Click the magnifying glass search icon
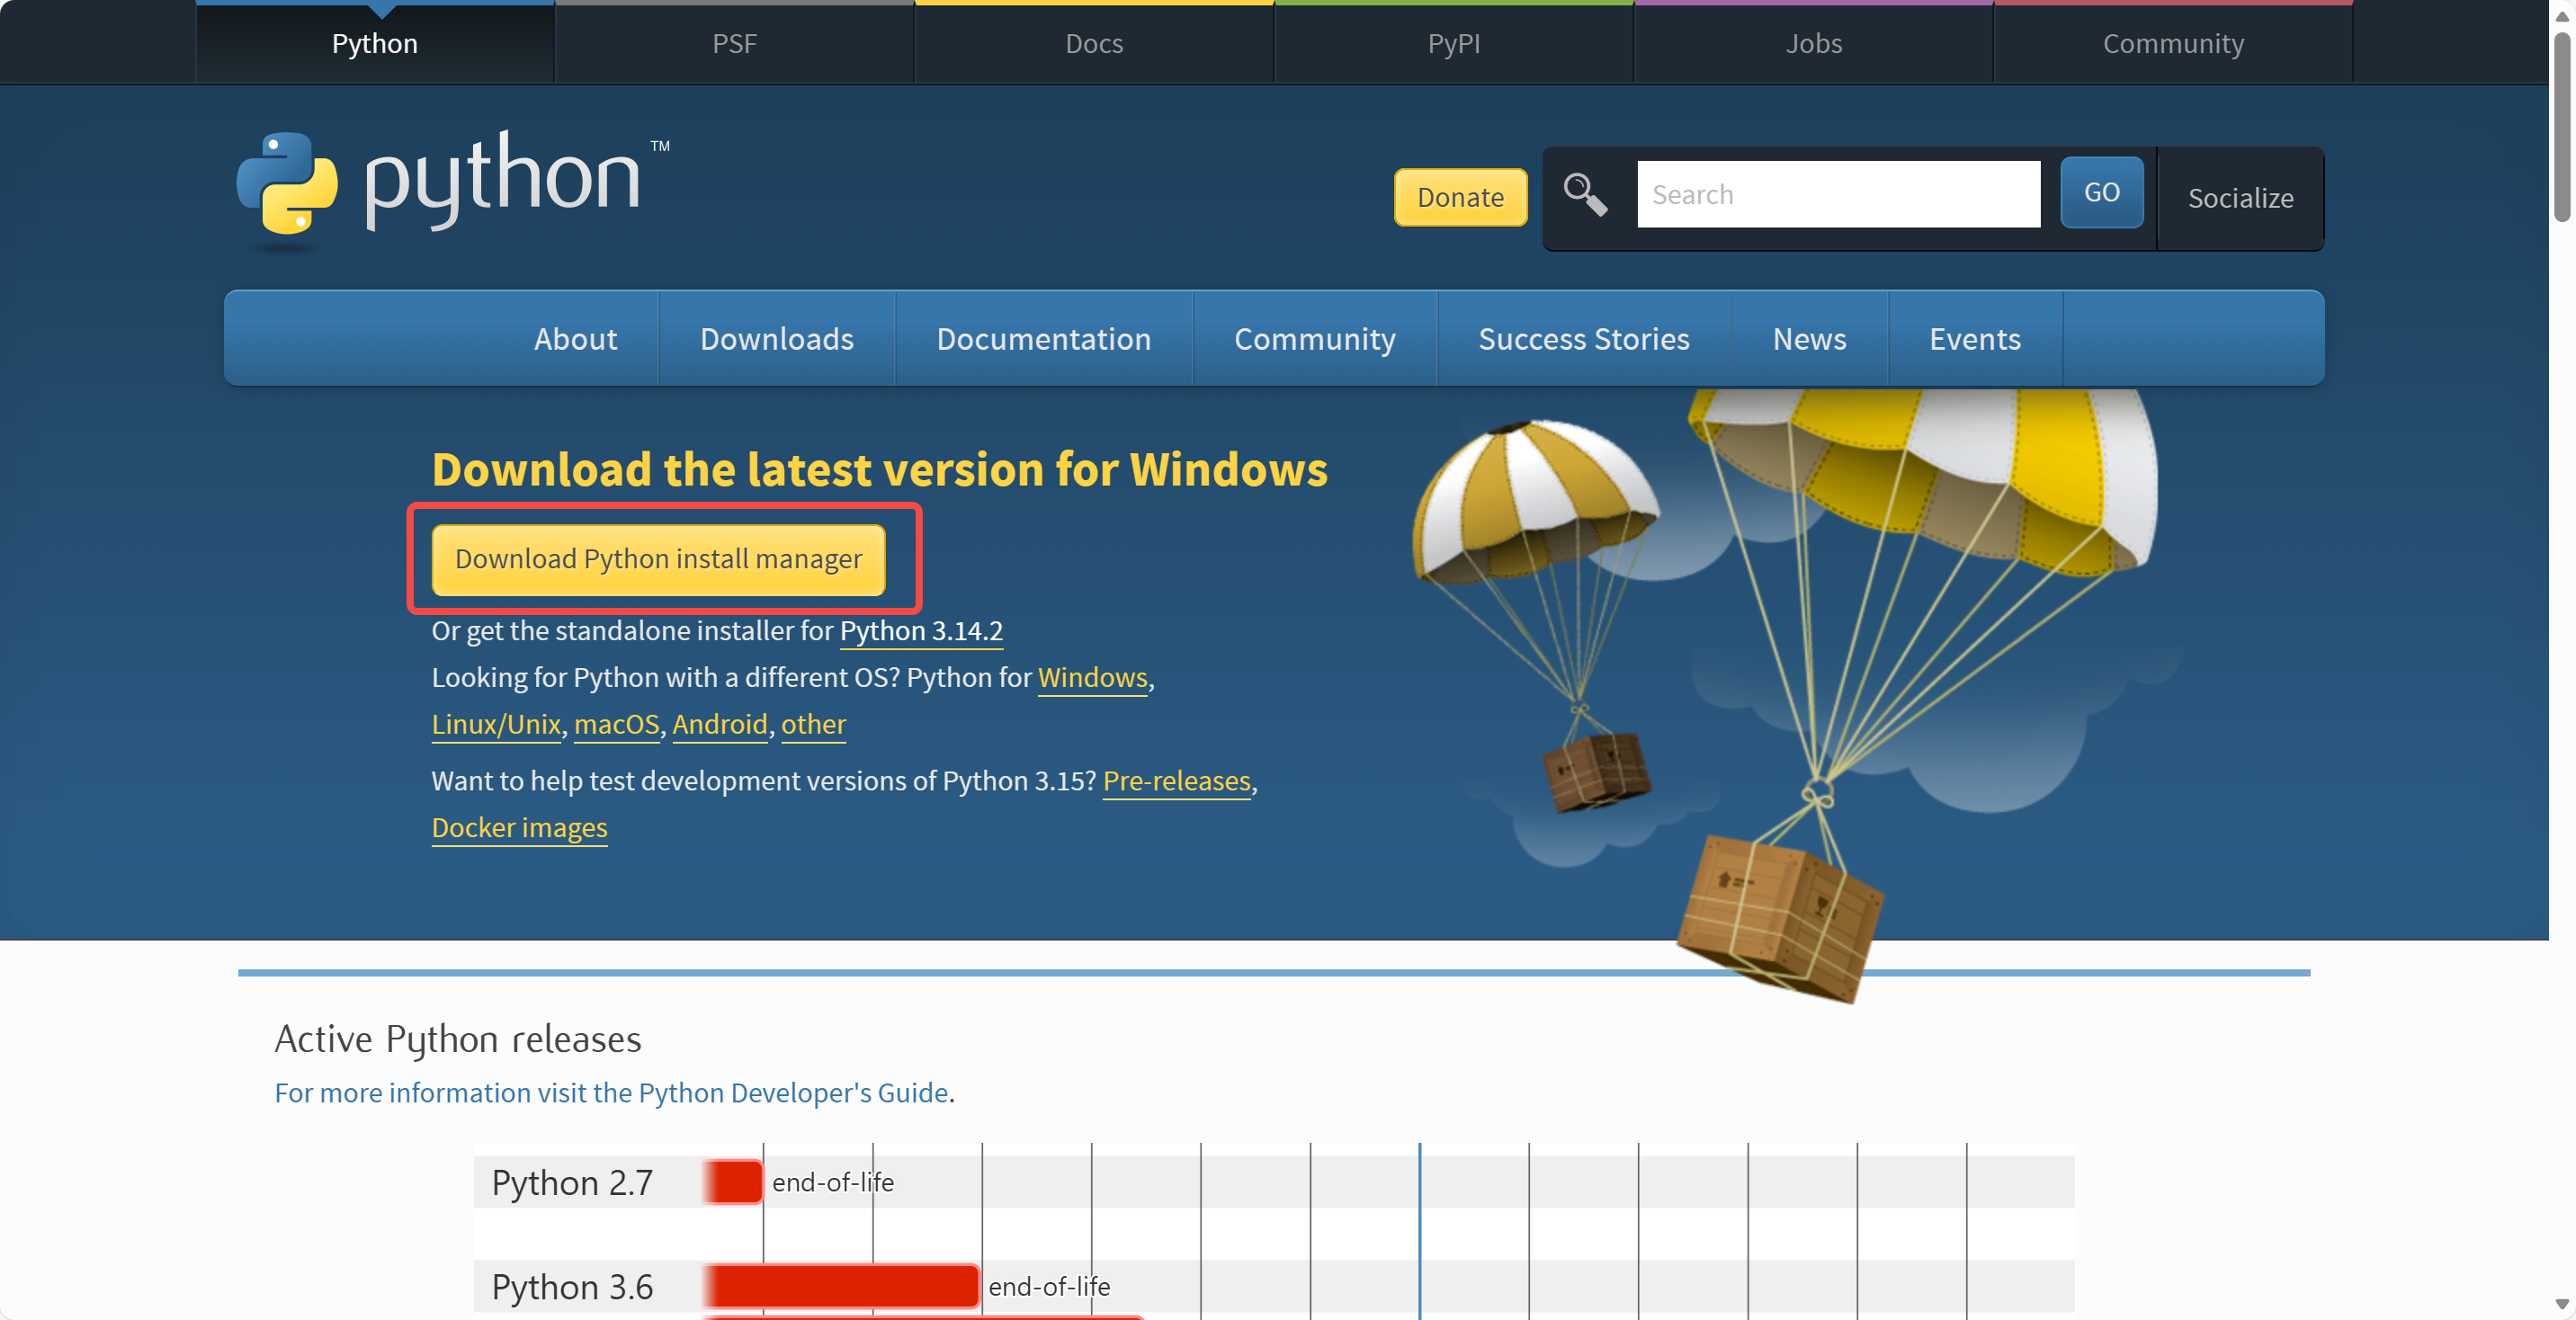Screen dimensions: 2576x1320 (x=1585, y=194)
